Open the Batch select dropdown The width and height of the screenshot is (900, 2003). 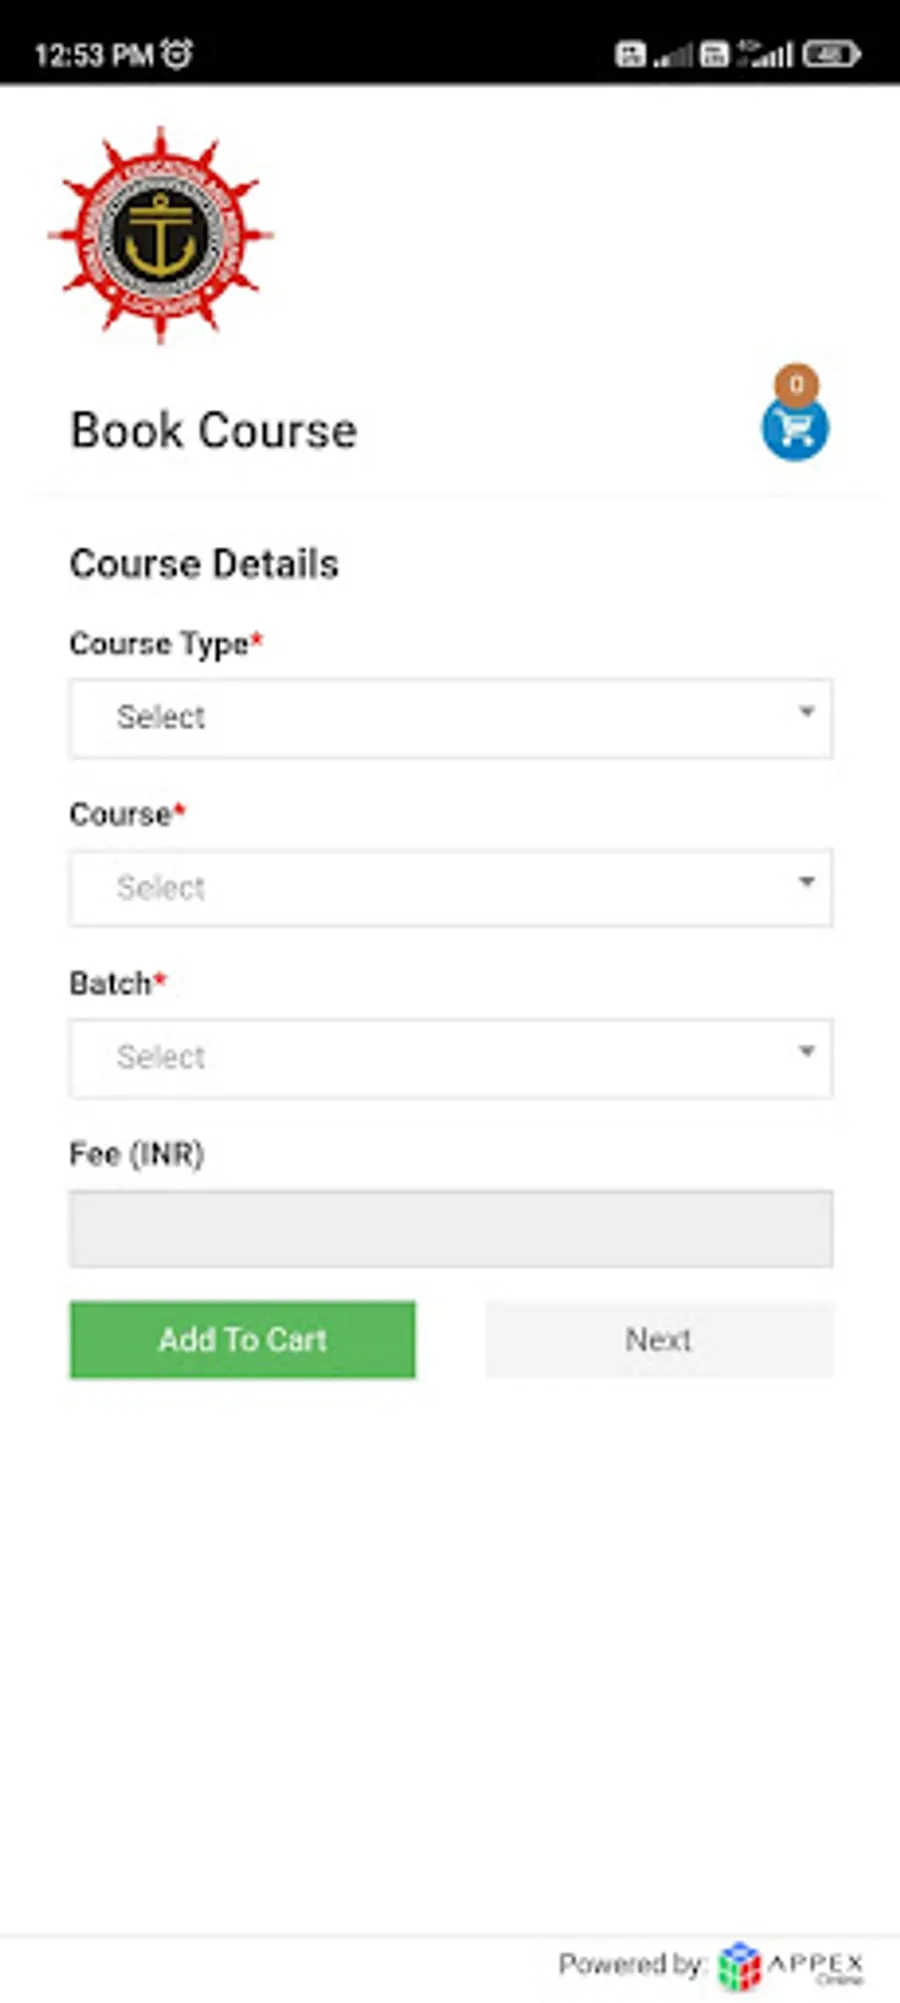point(451,1058)
